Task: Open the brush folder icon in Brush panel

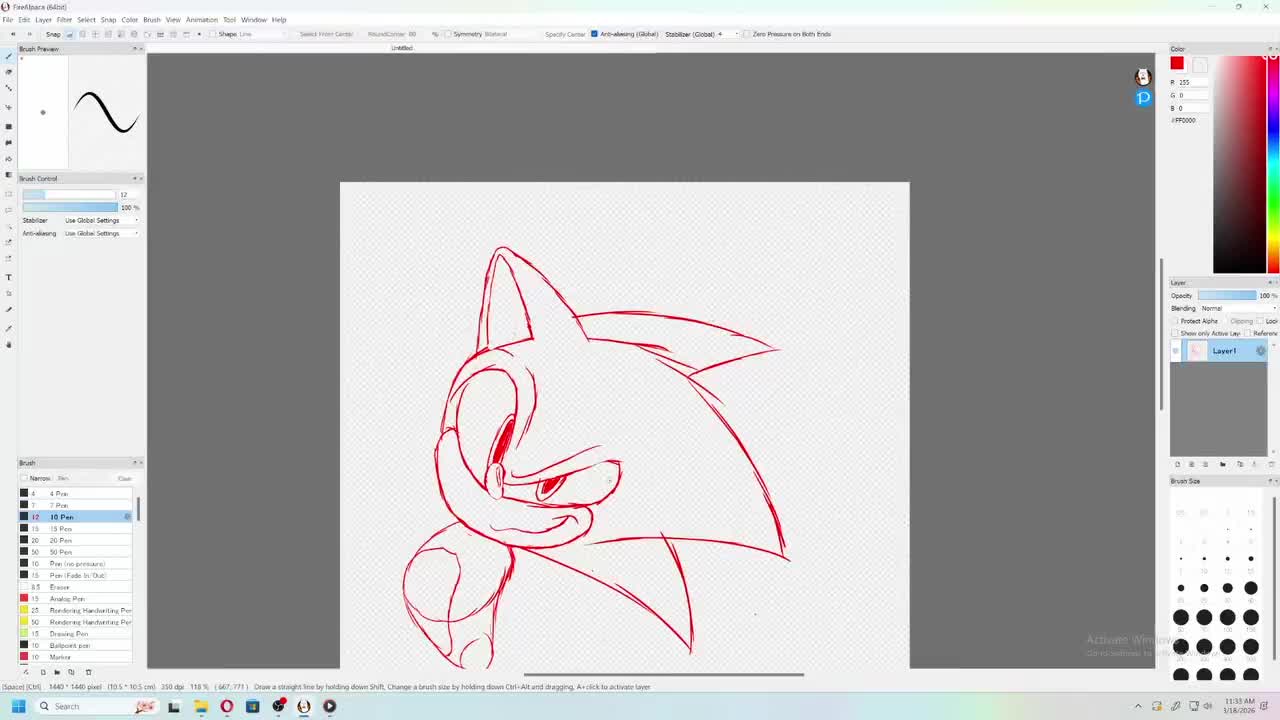Action: tap(56, 672)
